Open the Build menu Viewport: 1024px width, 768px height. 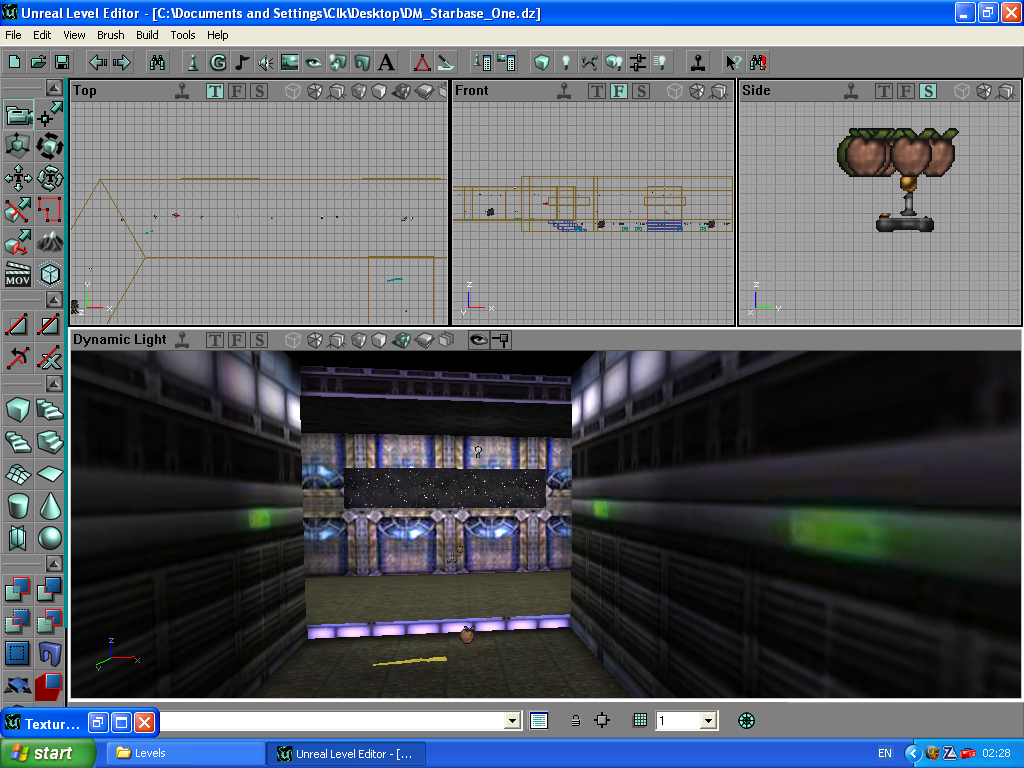[147, 35]
